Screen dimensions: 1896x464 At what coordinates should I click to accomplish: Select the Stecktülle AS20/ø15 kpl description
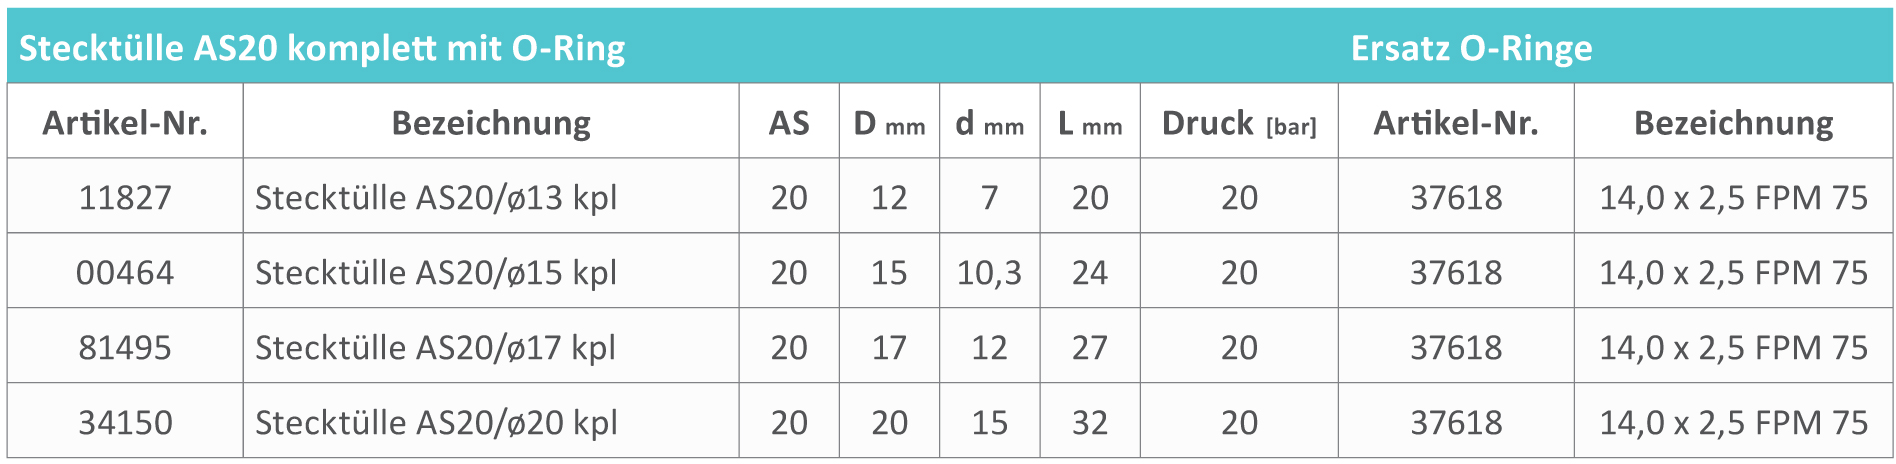point(436,272)
